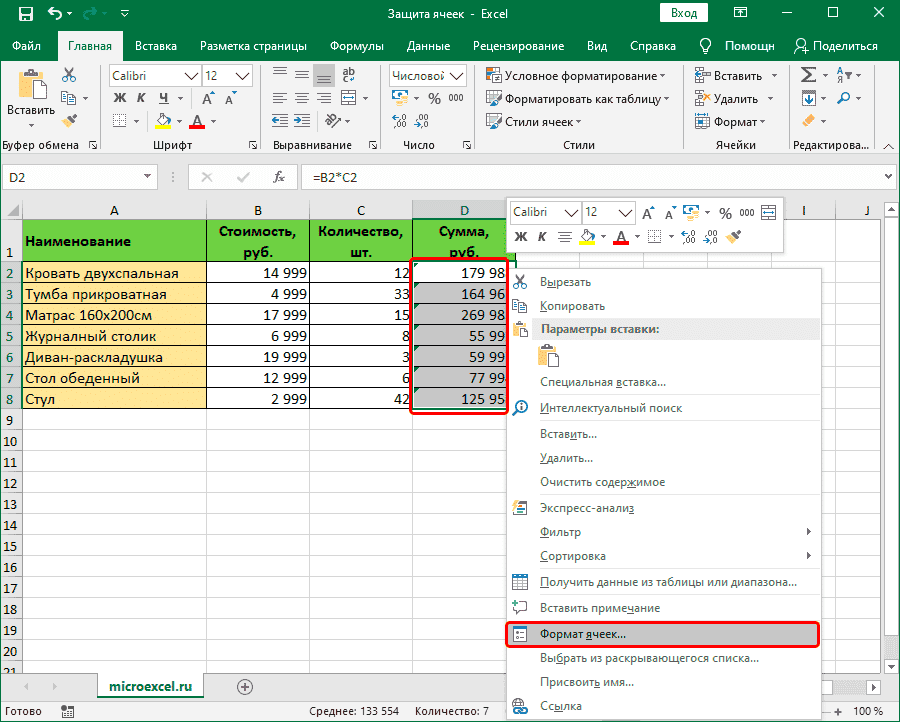
Task: Toggle italic (К) in the ribbon font group
Action: point(142,98)
